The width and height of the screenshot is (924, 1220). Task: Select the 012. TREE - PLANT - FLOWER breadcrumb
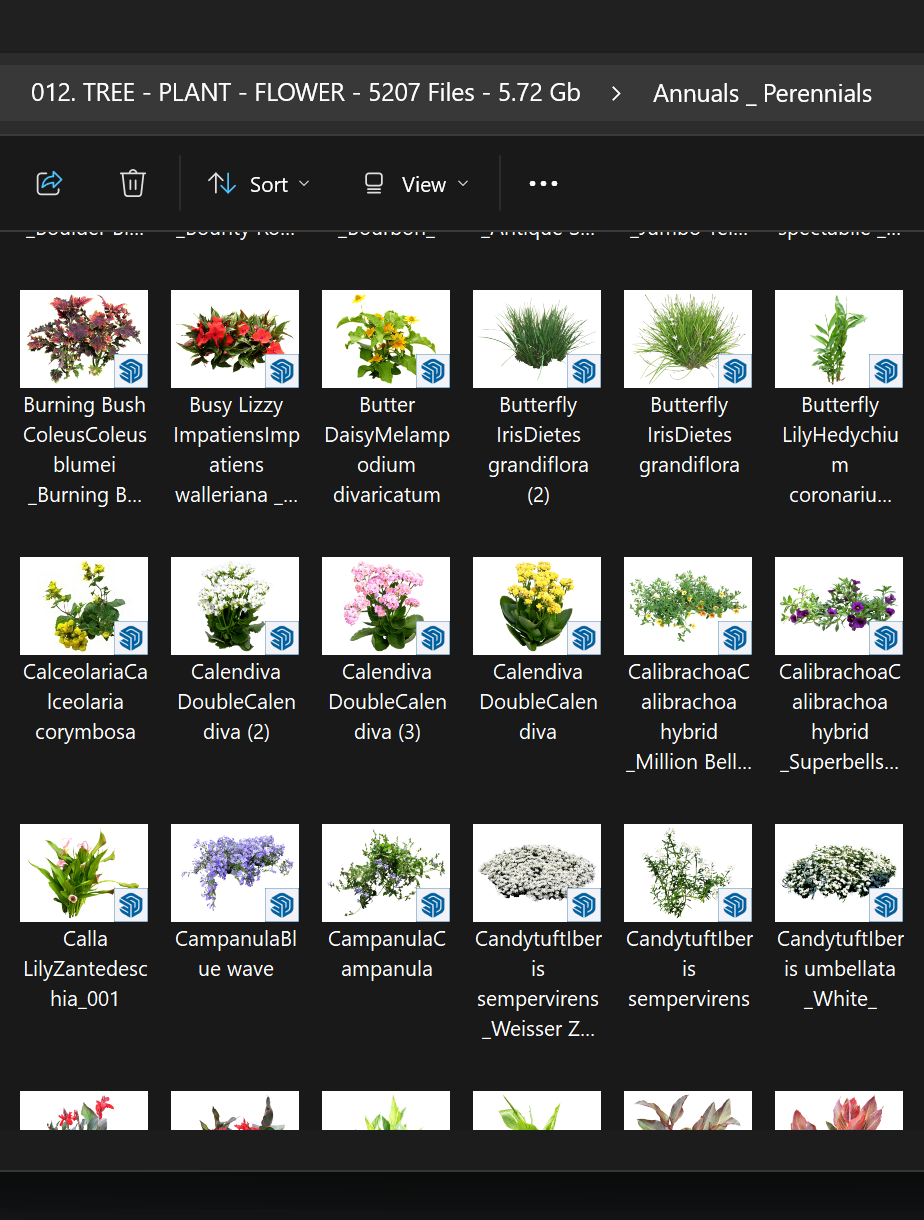(x=305, y=93)
